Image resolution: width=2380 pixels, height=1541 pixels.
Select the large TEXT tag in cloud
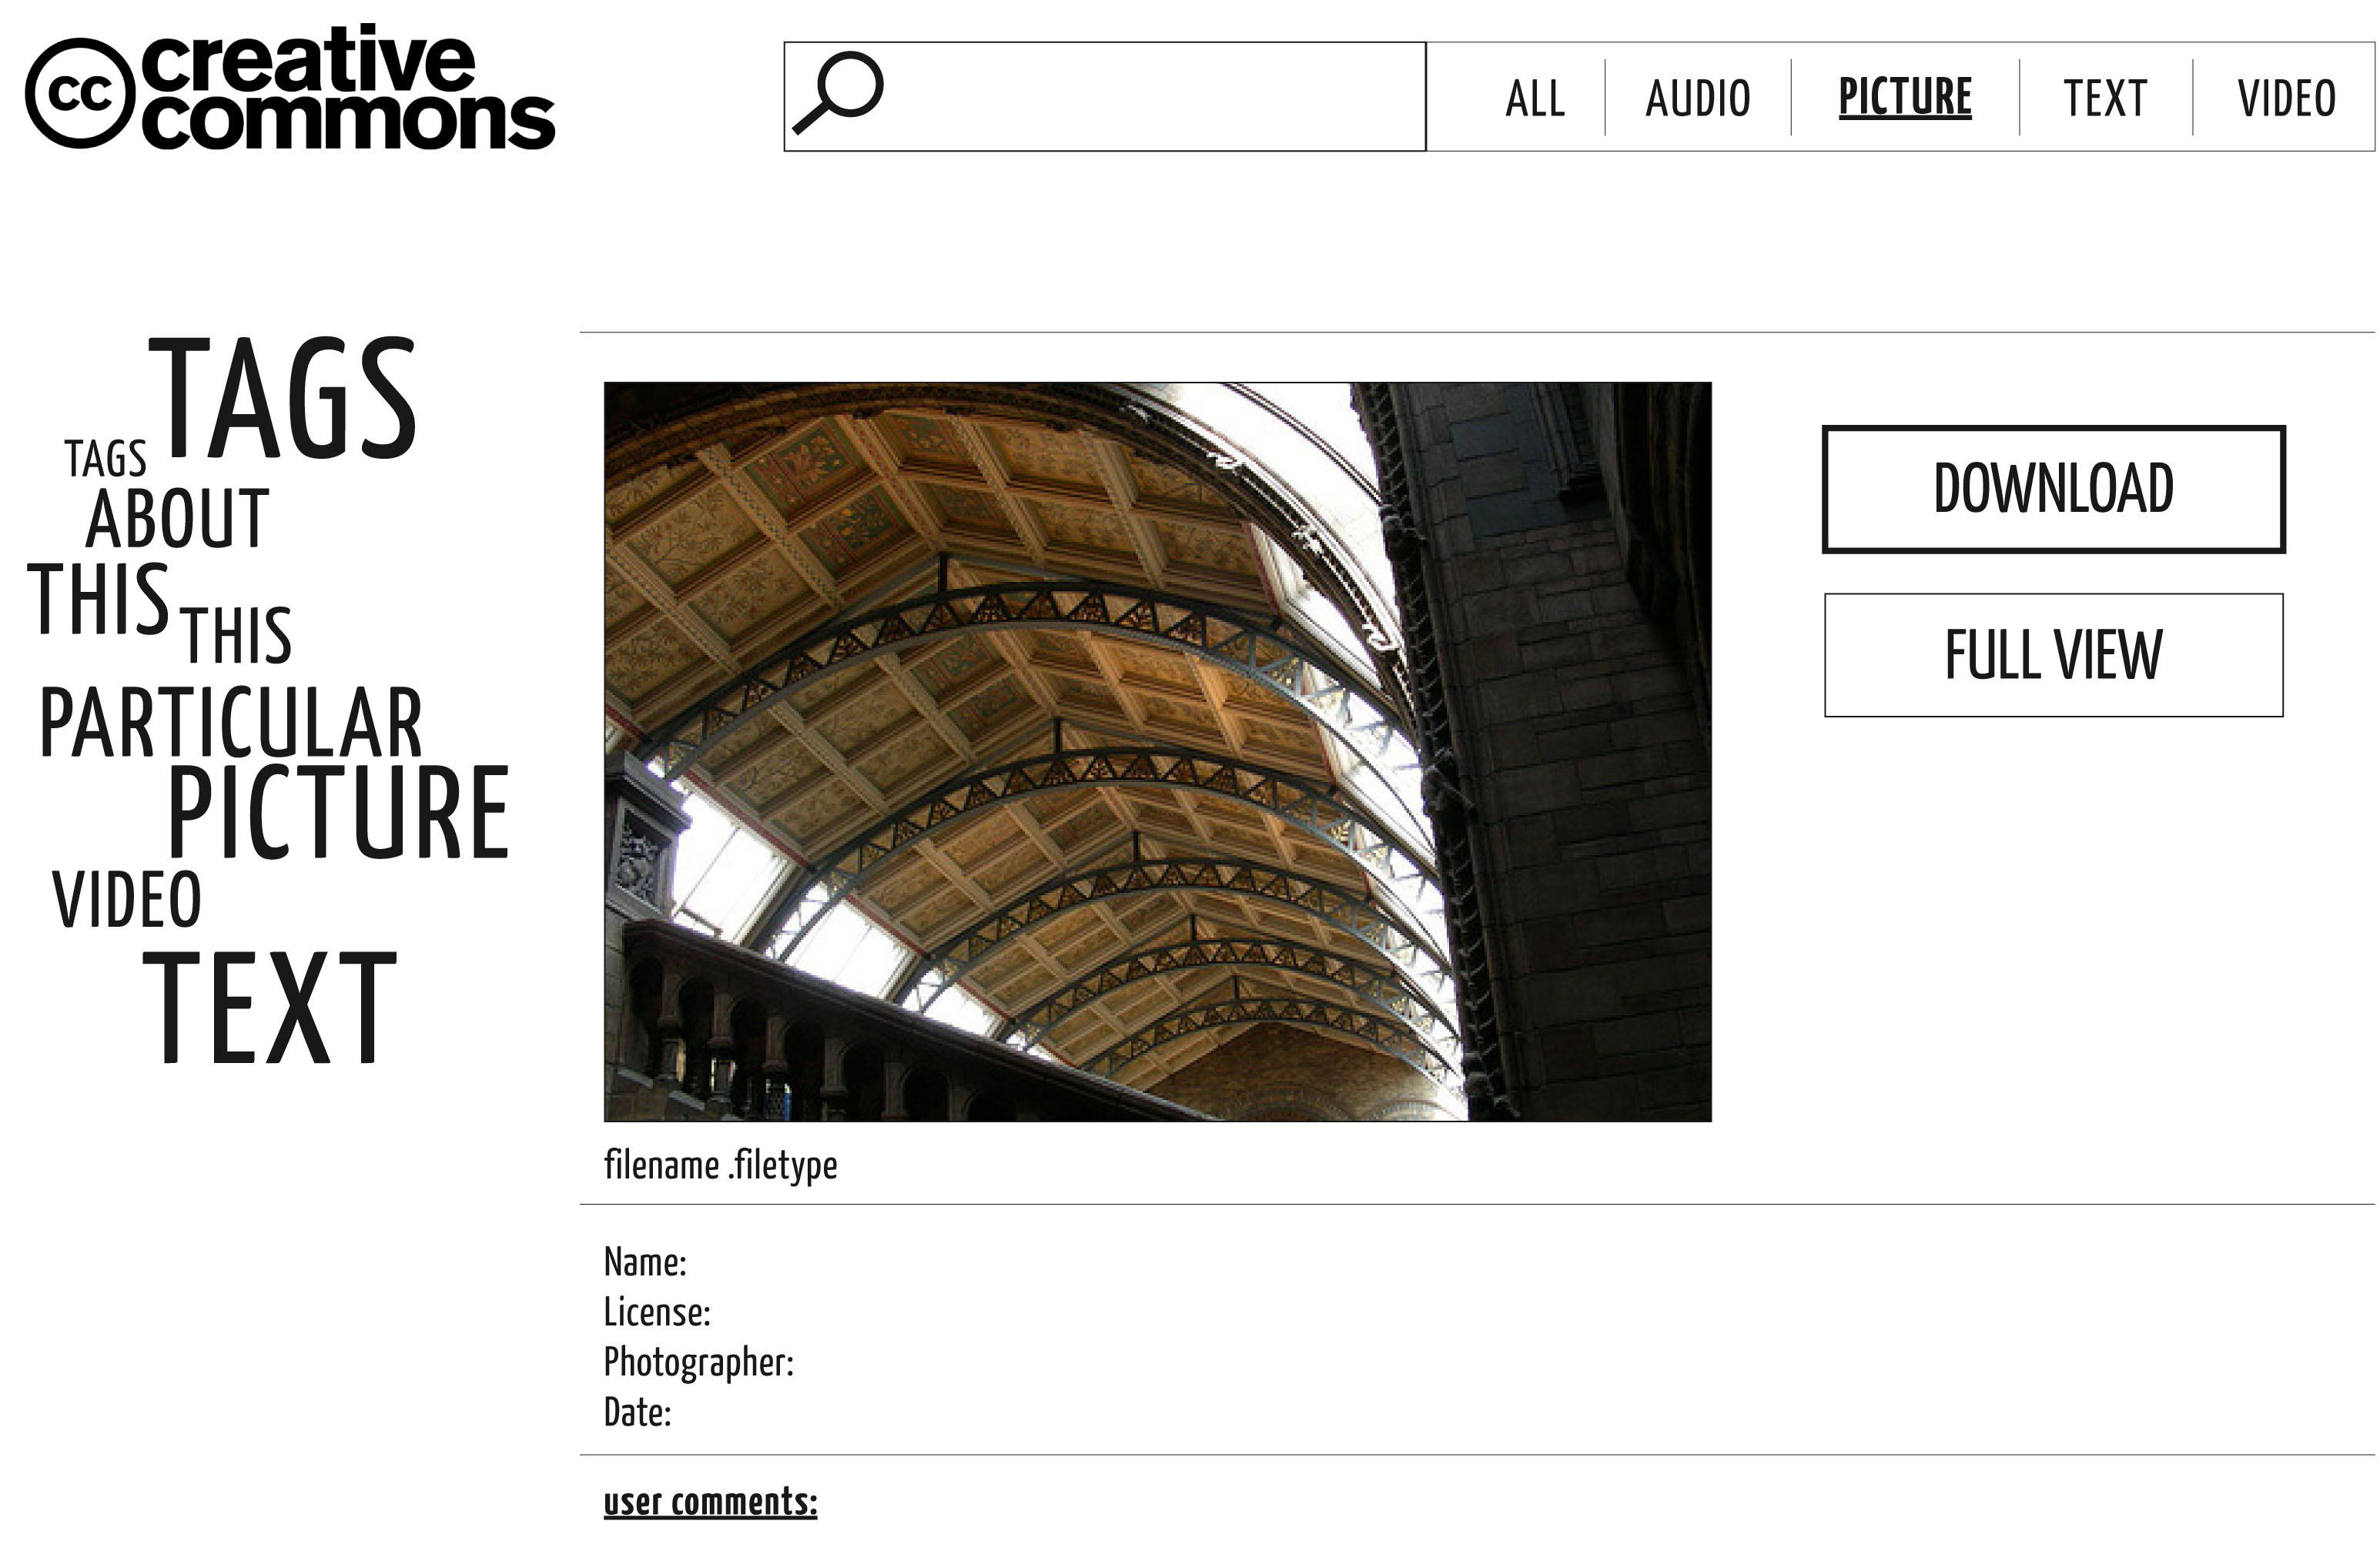(270, 1007)
